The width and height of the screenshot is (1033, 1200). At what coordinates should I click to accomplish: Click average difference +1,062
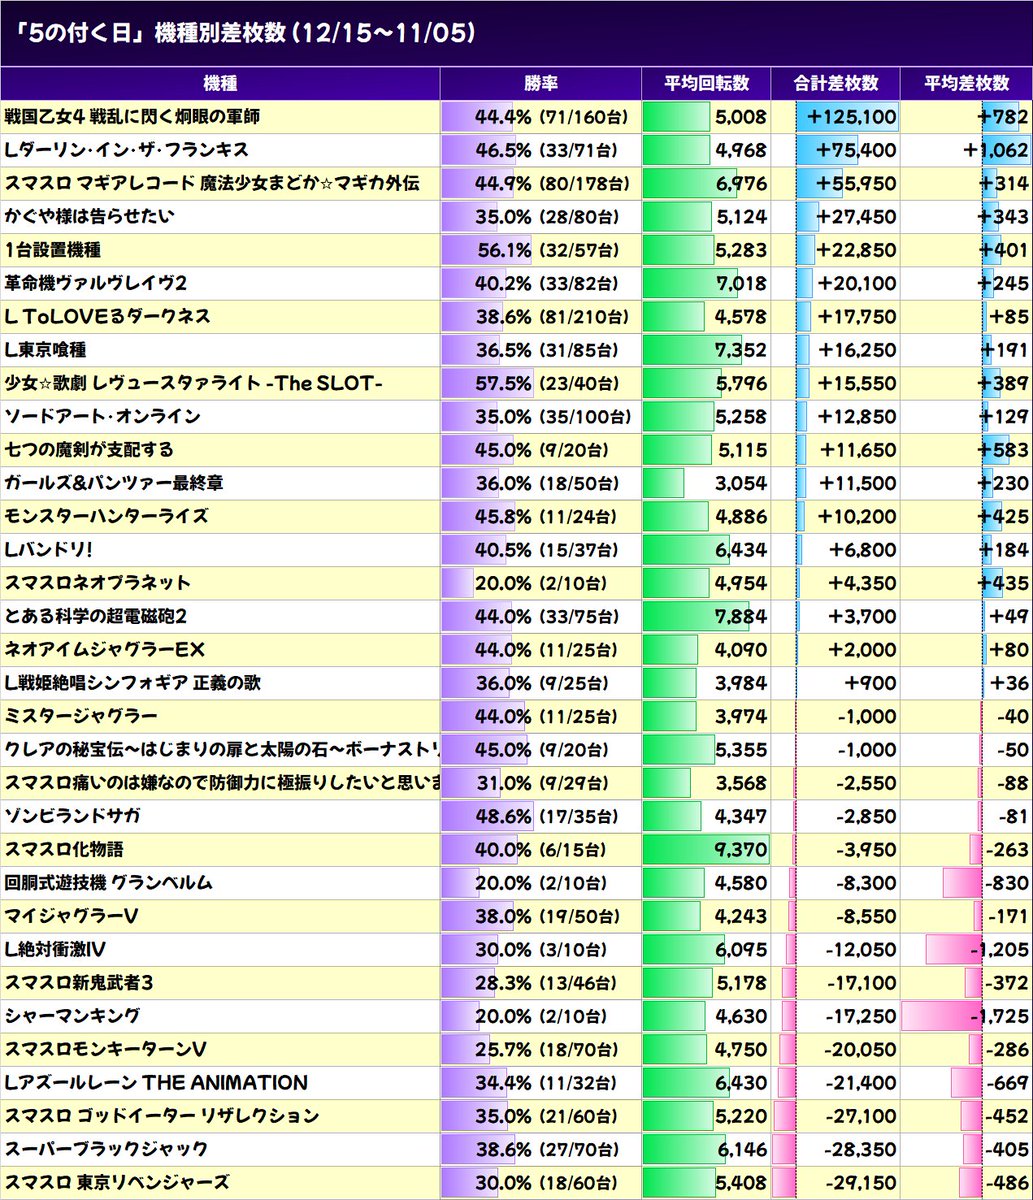996,151
